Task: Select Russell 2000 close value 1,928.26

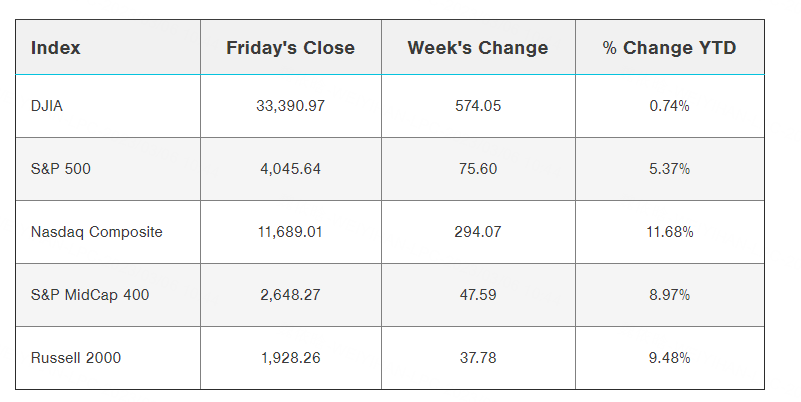Action: point(290,357)
